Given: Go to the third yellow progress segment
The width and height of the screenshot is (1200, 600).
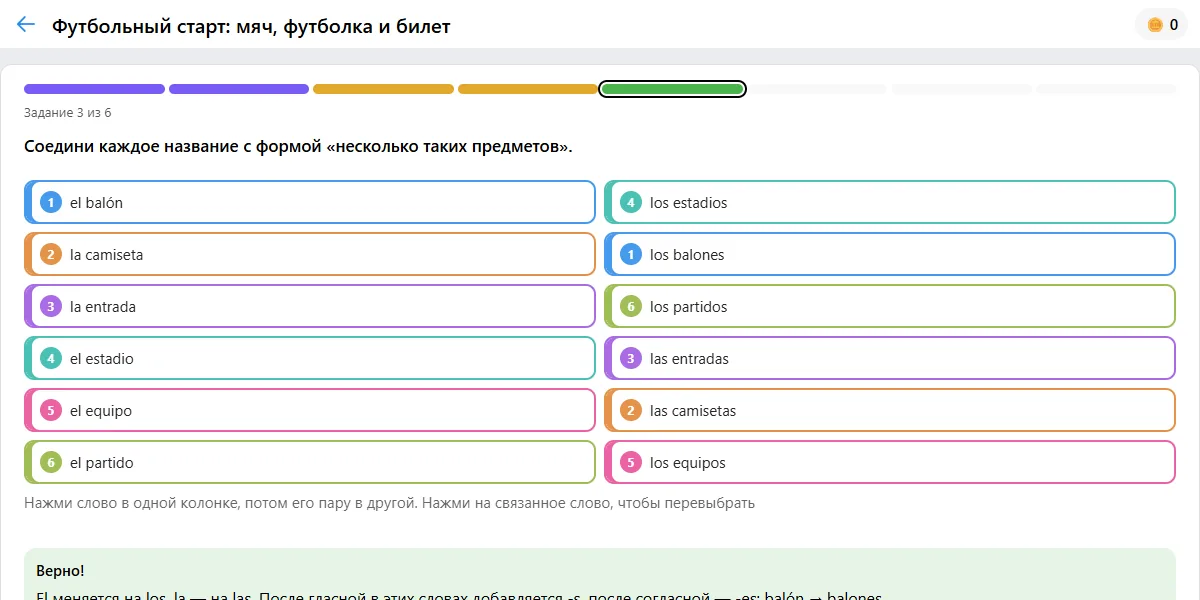Looking at the screenshot, I should 383,89.
